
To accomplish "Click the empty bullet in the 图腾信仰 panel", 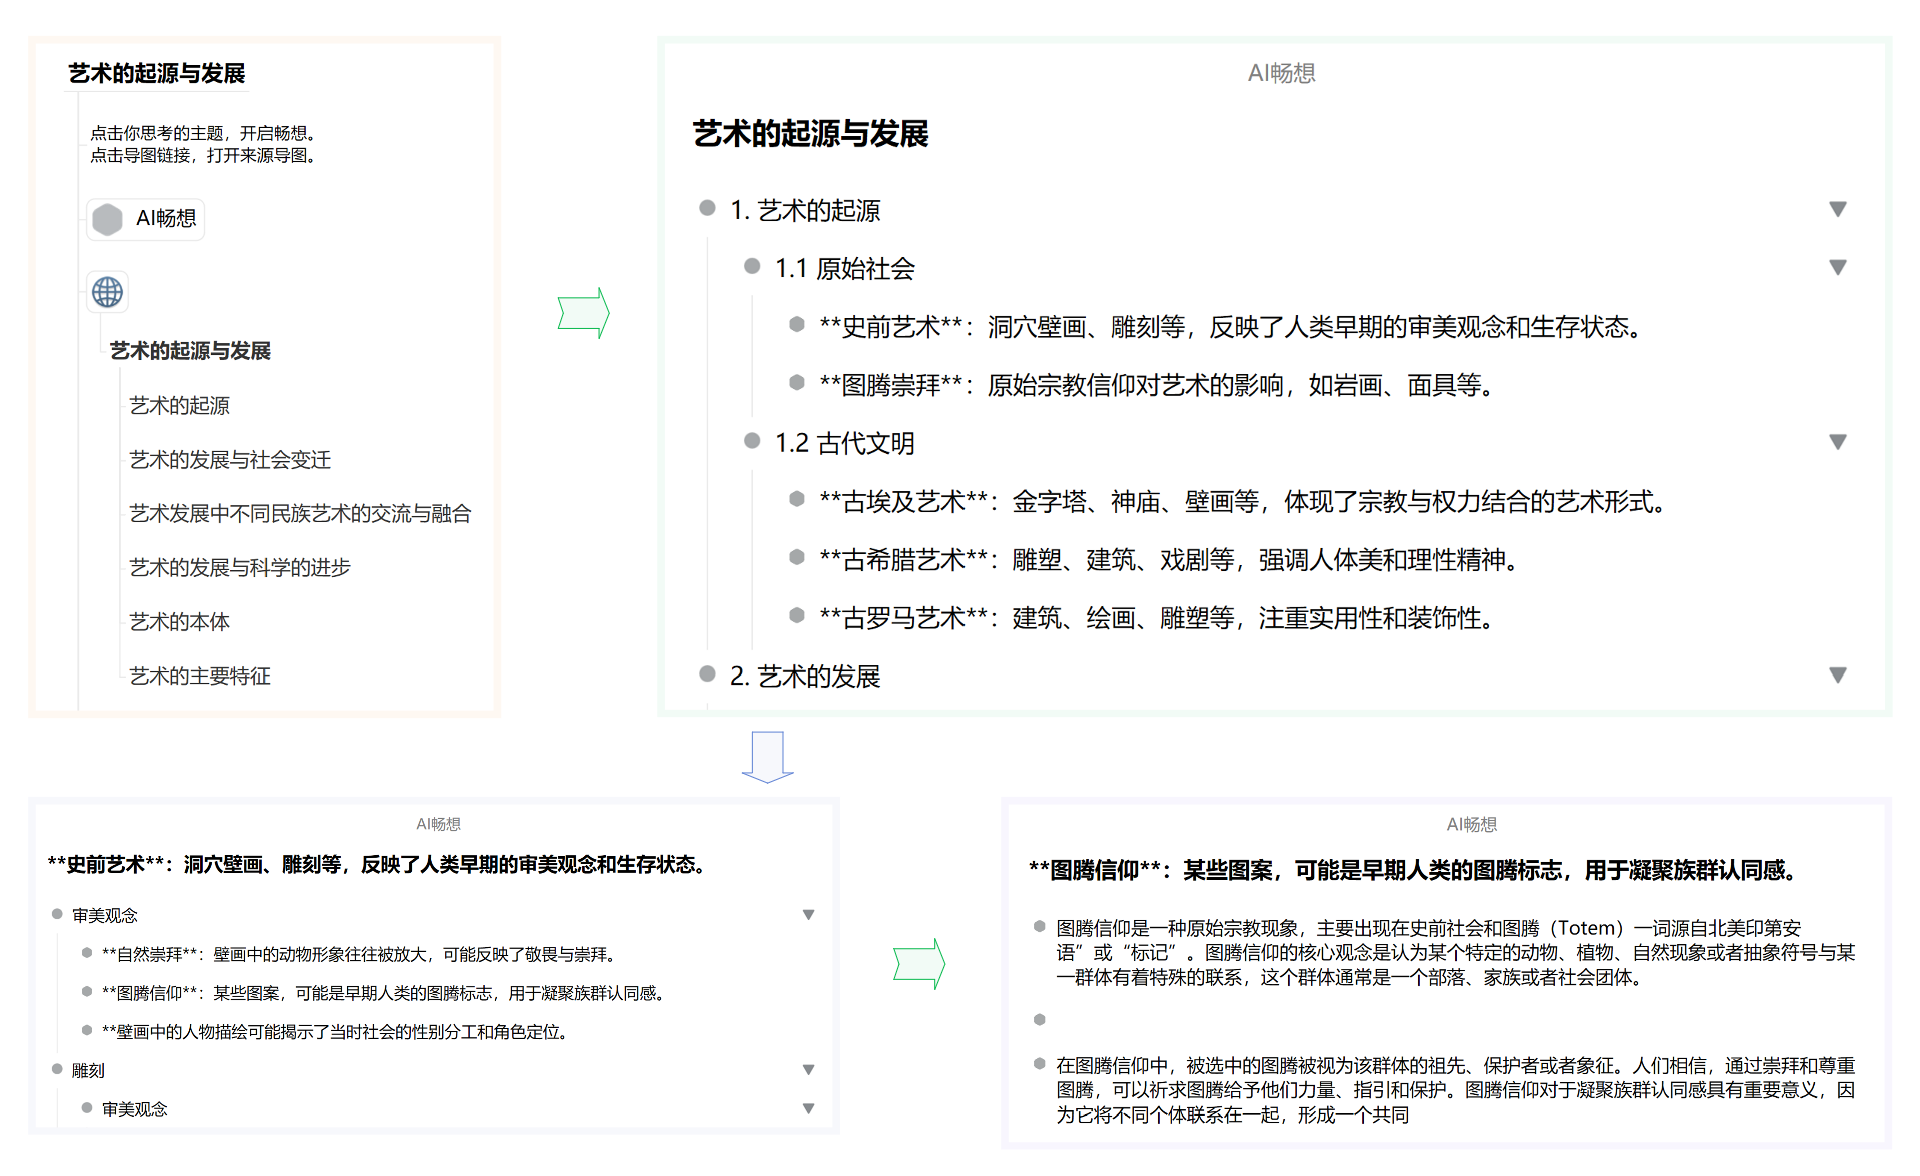I will [1039, 1019].
